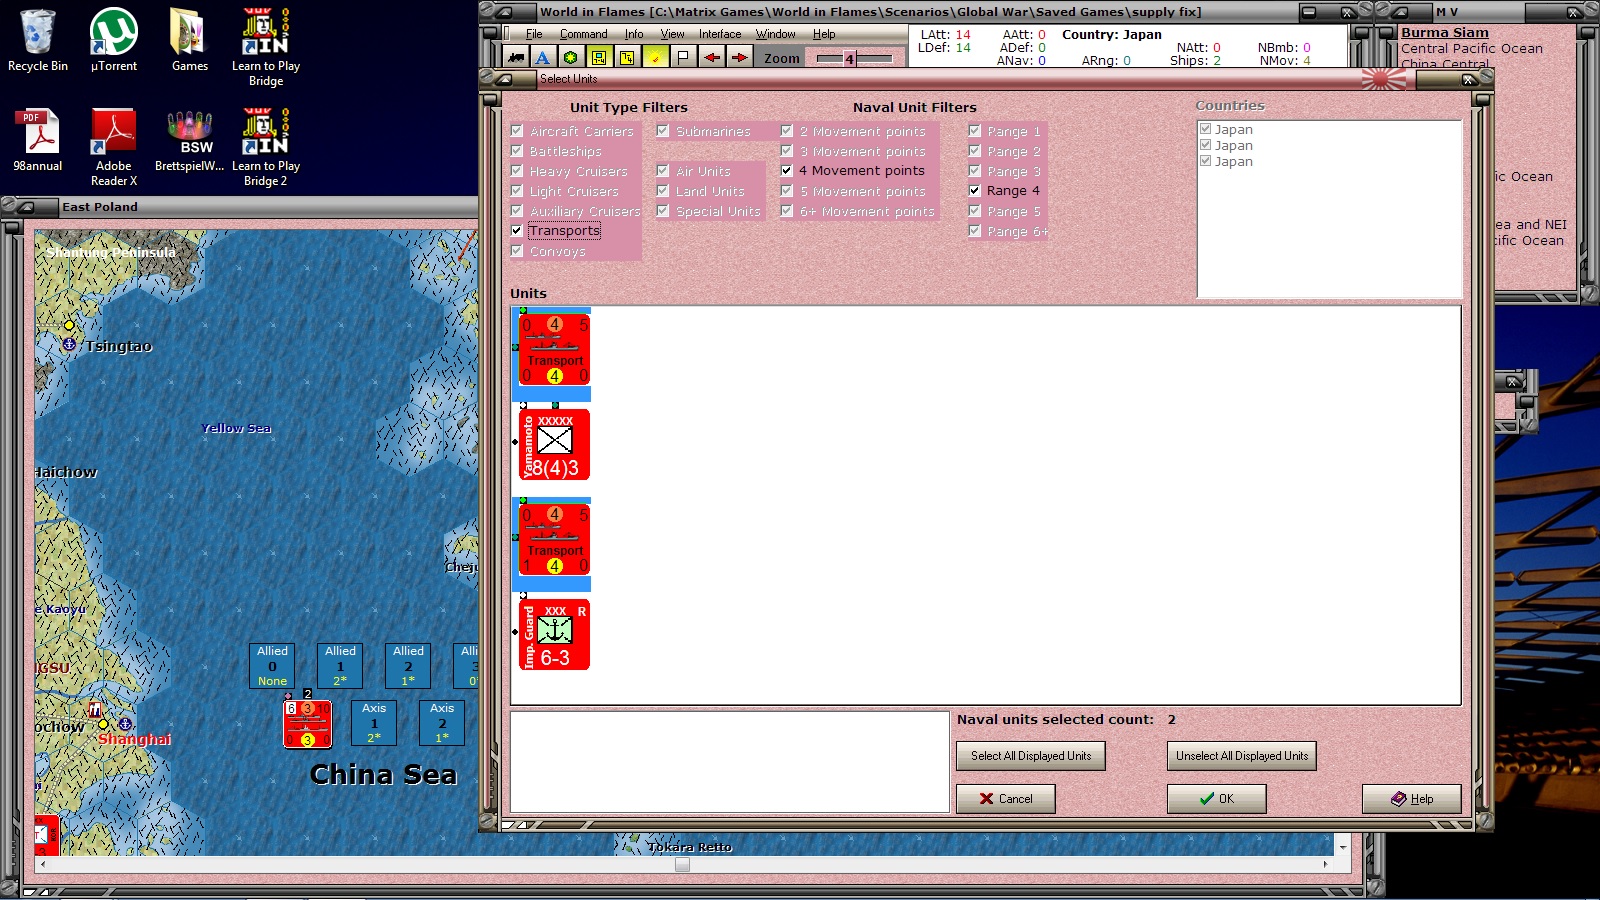Toggle the Land Units checkbox
This screenshot has width=1600, height=900.
[x=663, y=191]
